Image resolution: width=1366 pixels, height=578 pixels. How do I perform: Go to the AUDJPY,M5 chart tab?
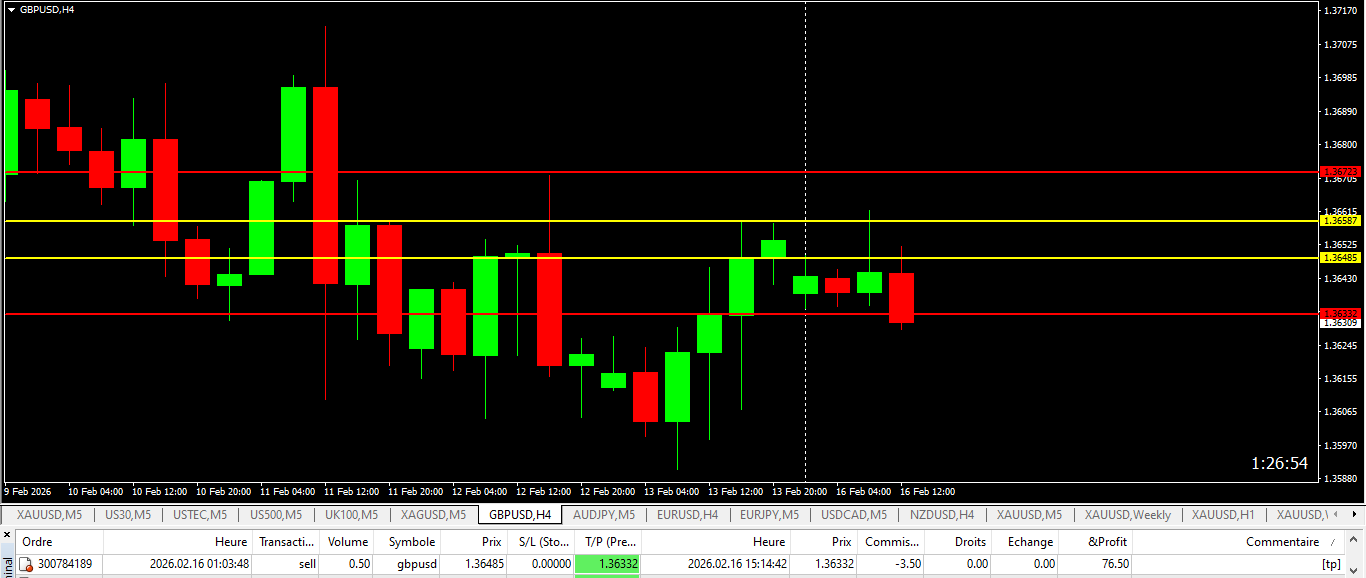pyautogui.click(x=604, y=515)
